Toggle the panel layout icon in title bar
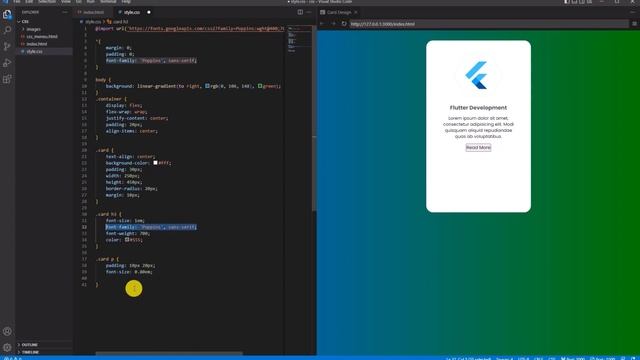 click(574, 2)
